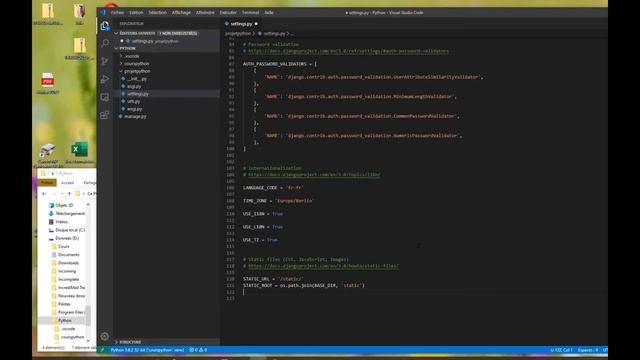Open the Remote Explorer activity bar icon
Viewport: 640px width, 360px height.
coord(105,97)
